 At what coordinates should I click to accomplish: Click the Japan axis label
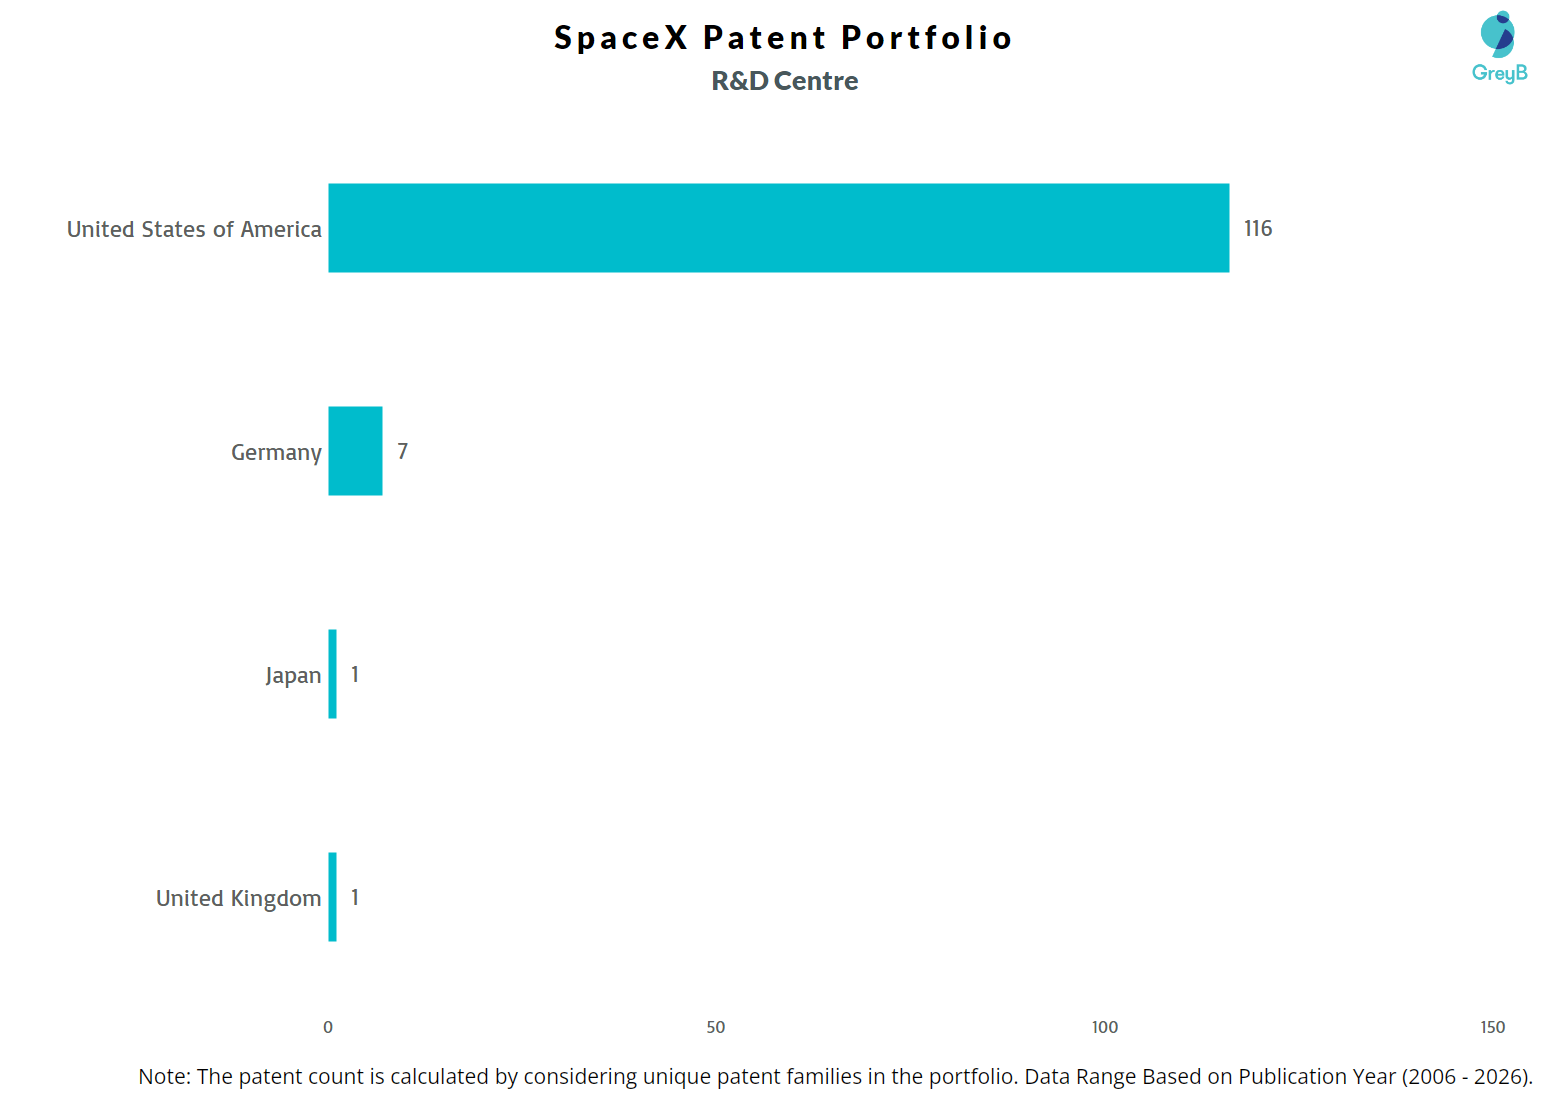293,675
